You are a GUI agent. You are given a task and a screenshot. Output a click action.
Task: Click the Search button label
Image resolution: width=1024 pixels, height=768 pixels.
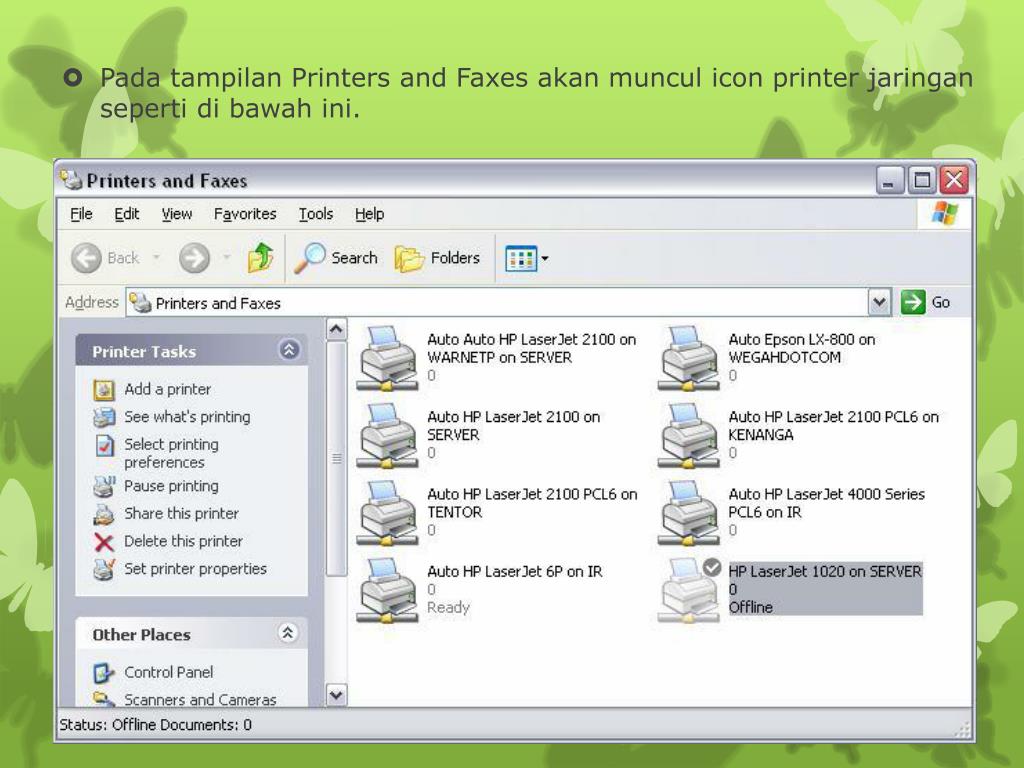coord(354,258)
